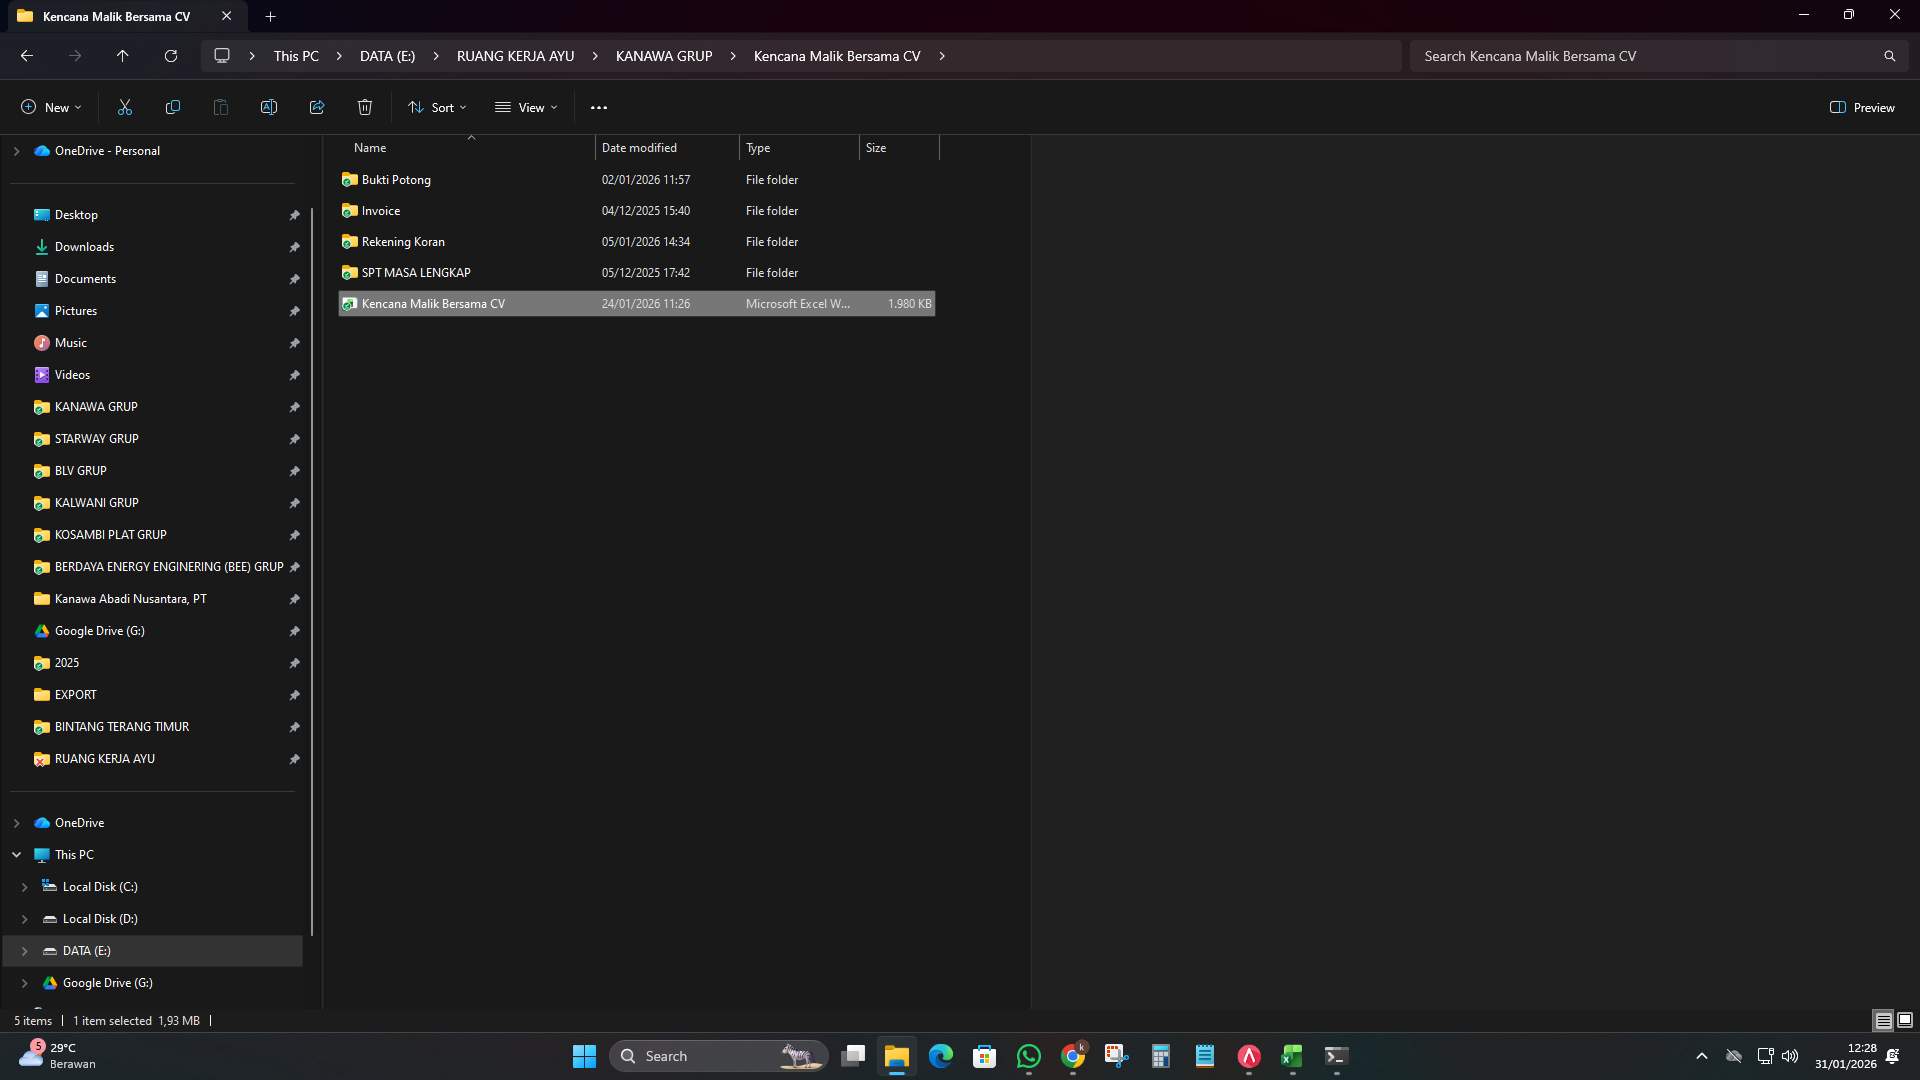
Task: Rename Kencana Malik Bersama CV file
Action: pos(268,107)
